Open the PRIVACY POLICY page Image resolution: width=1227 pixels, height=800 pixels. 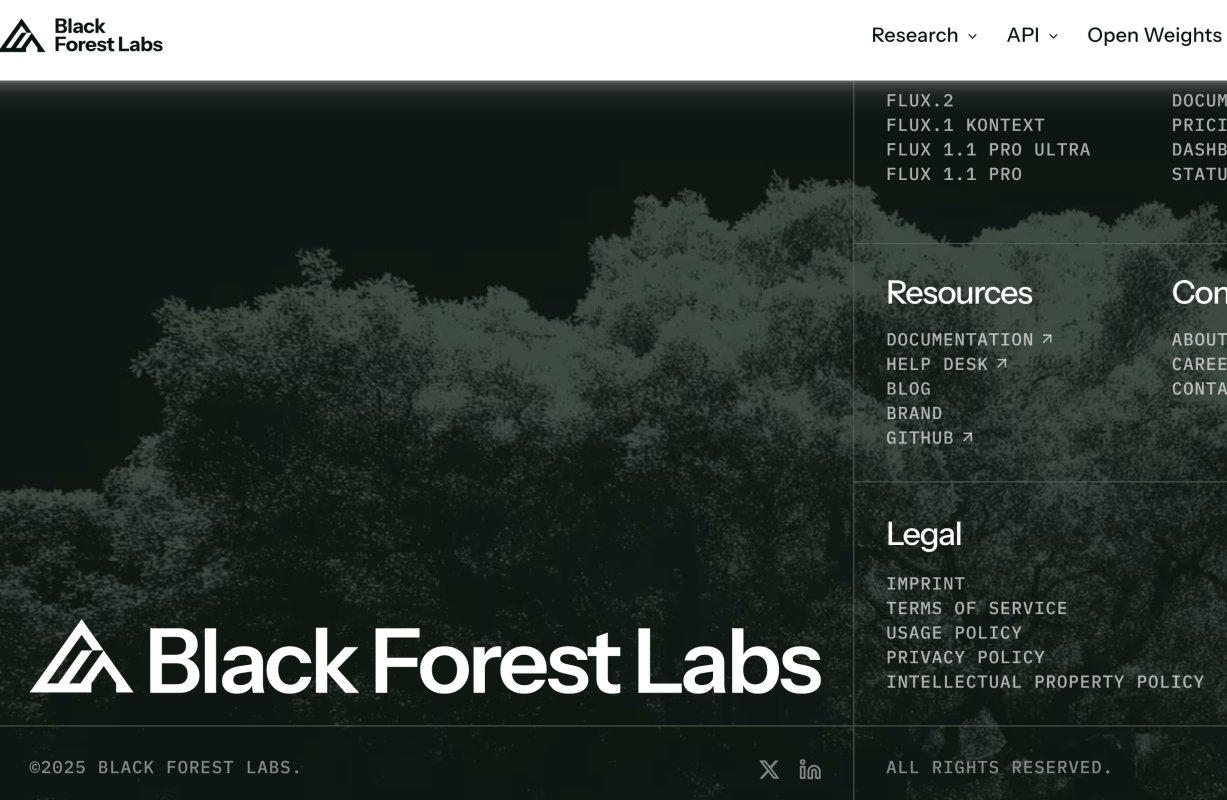965,657
